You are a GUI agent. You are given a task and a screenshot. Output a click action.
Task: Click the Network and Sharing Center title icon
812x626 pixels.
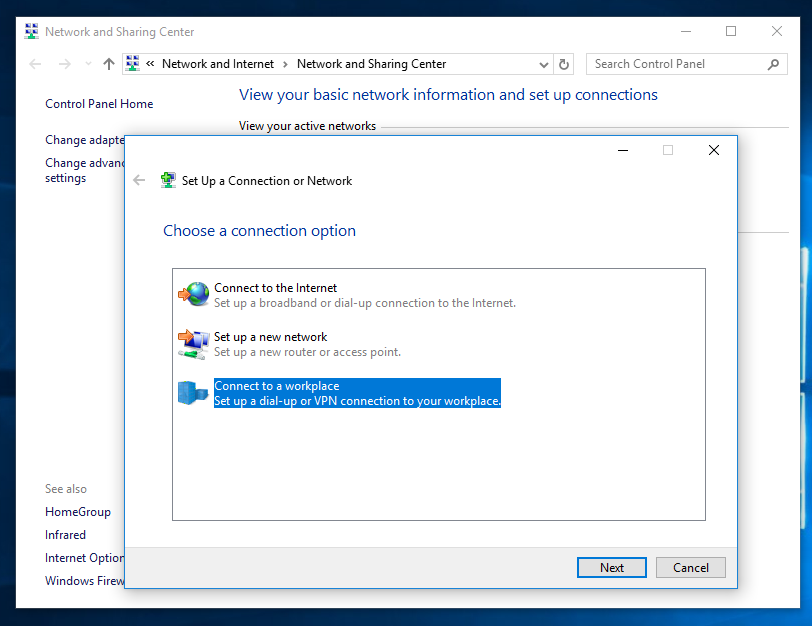pyautogui.click(x=32, y=32)
